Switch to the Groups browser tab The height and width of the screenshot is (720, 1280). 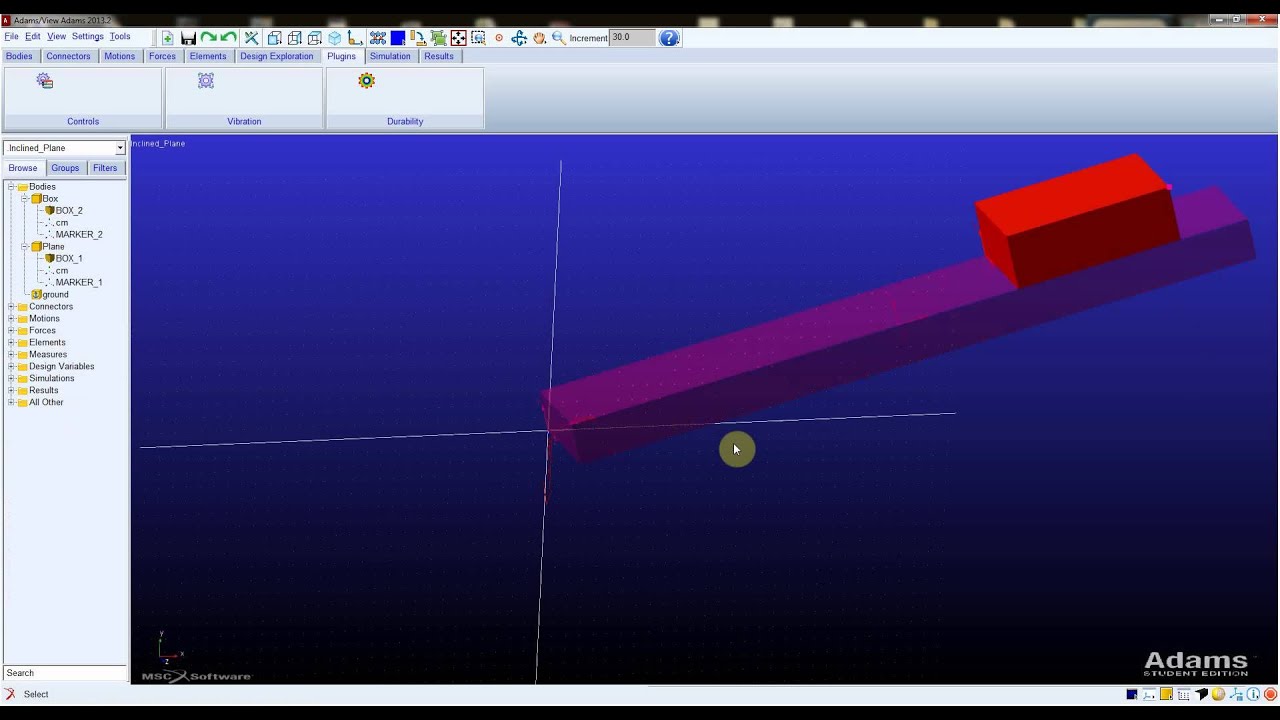click(65, 168)
